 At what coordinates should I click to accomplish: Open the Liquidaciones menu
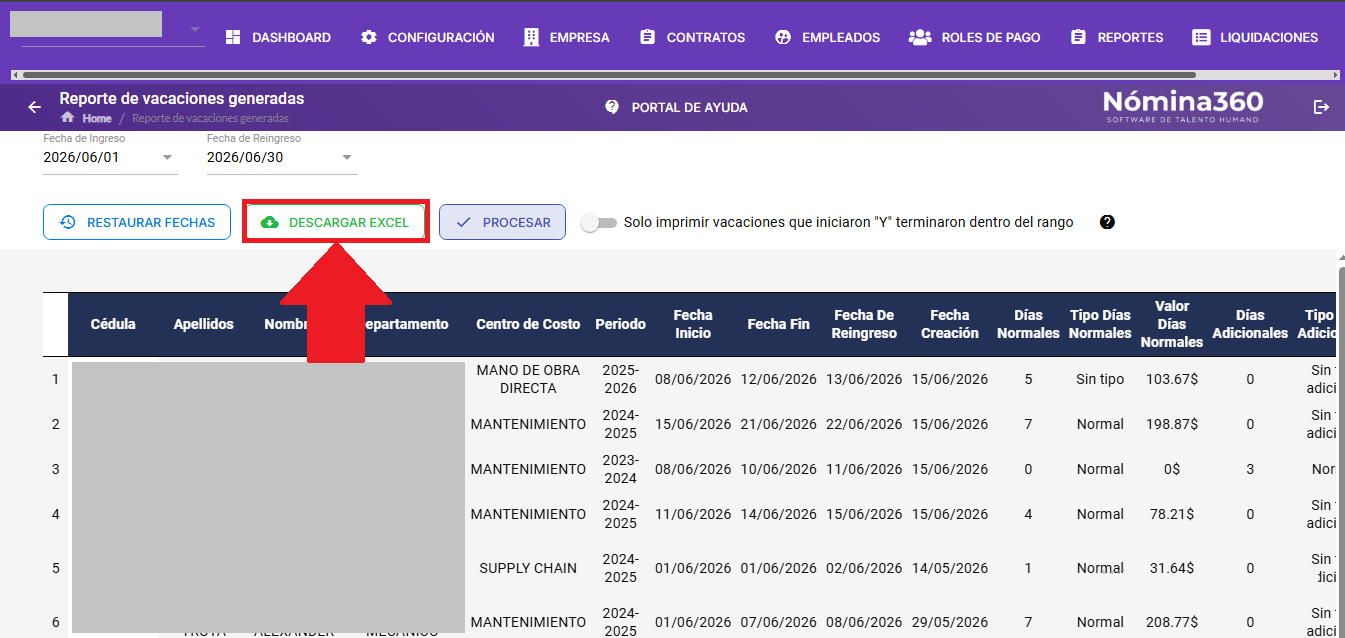coord(1255,37)
